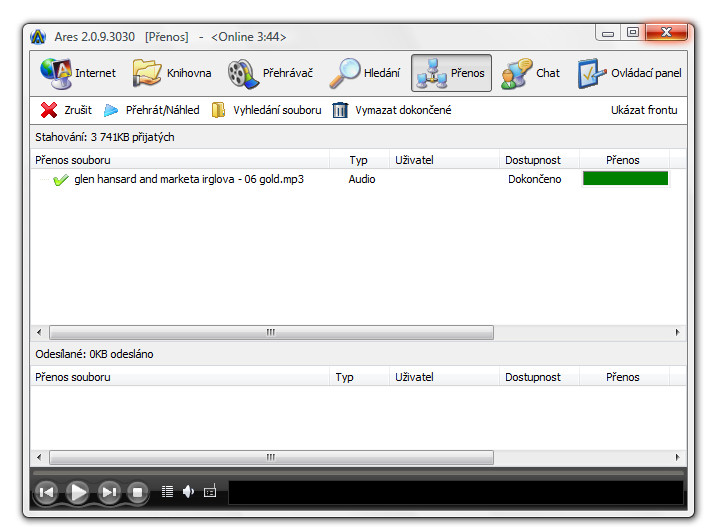This screenshot has width=709, height=529.
Task: Open the Přehrávač film reel icon
Action: 243,74
